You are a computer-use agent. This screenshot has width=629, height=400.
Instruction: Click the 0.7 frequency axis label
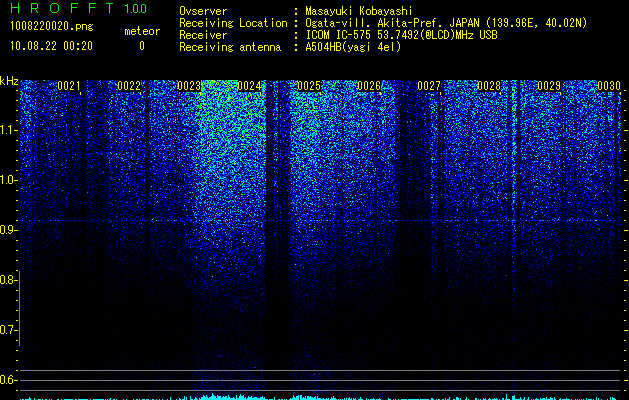(8, 330)
